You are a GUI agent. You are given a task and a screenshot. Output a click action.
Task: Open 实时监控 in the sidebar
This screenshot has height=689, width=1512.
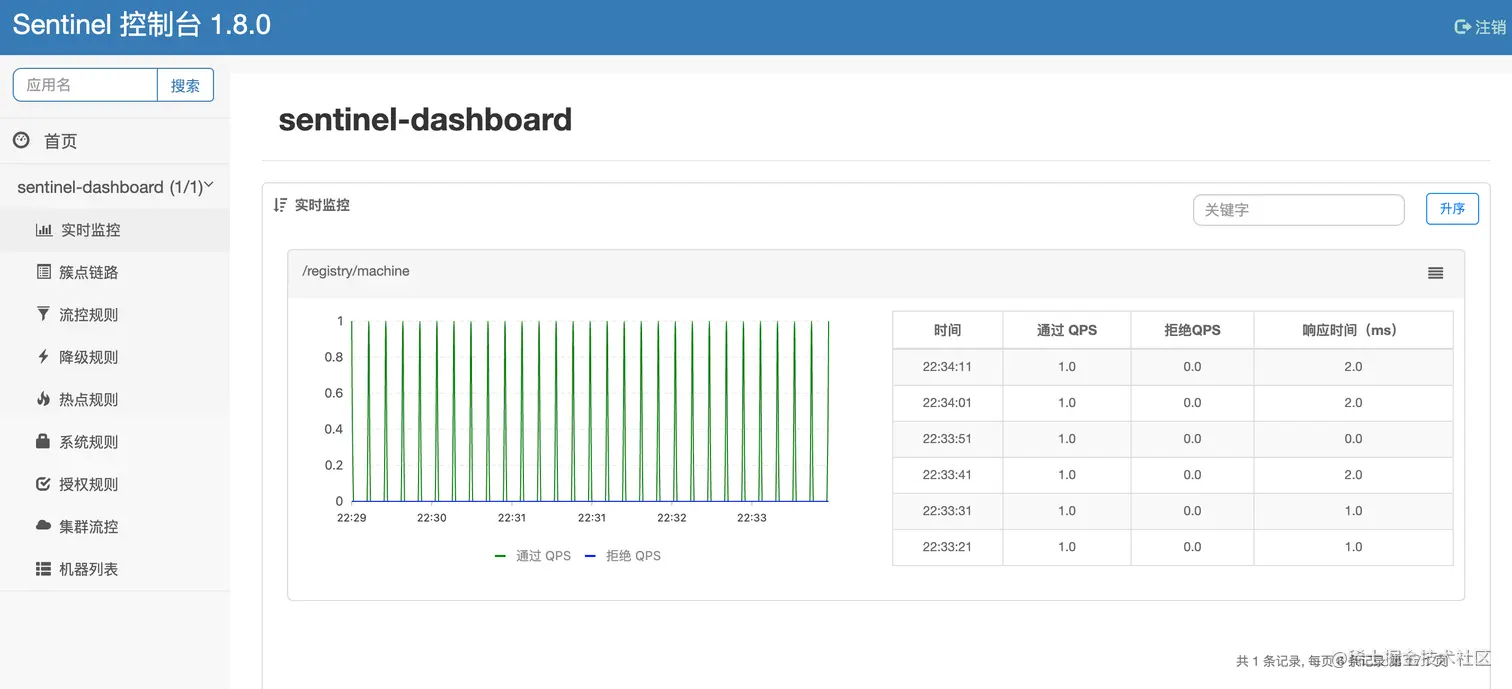click(x=115, y=230)
